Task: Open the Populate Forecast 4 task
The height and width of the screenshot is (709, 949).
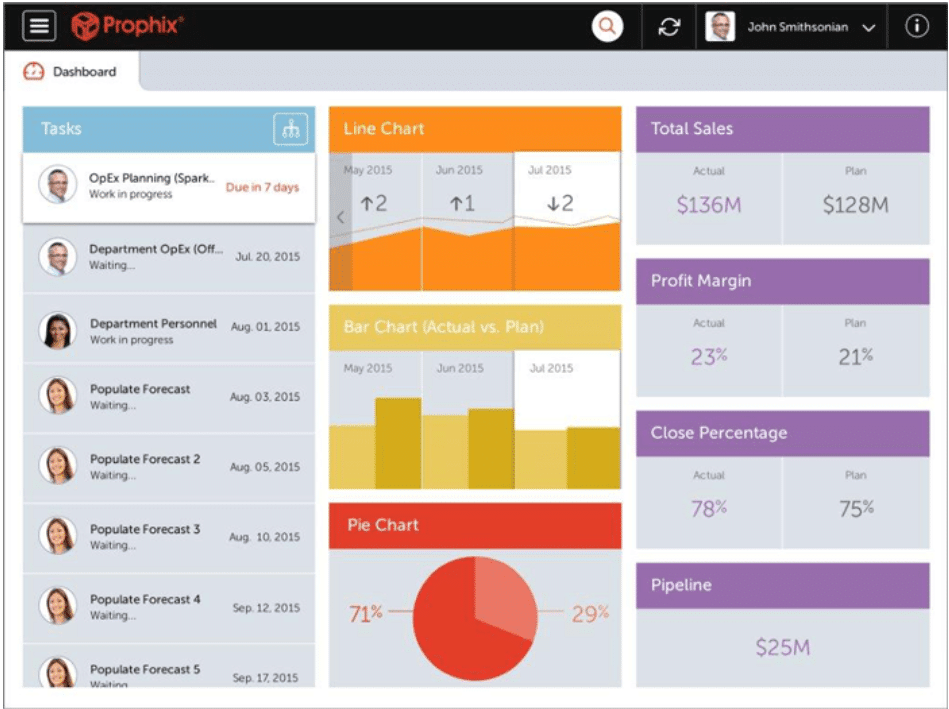Action: (169, 608)
